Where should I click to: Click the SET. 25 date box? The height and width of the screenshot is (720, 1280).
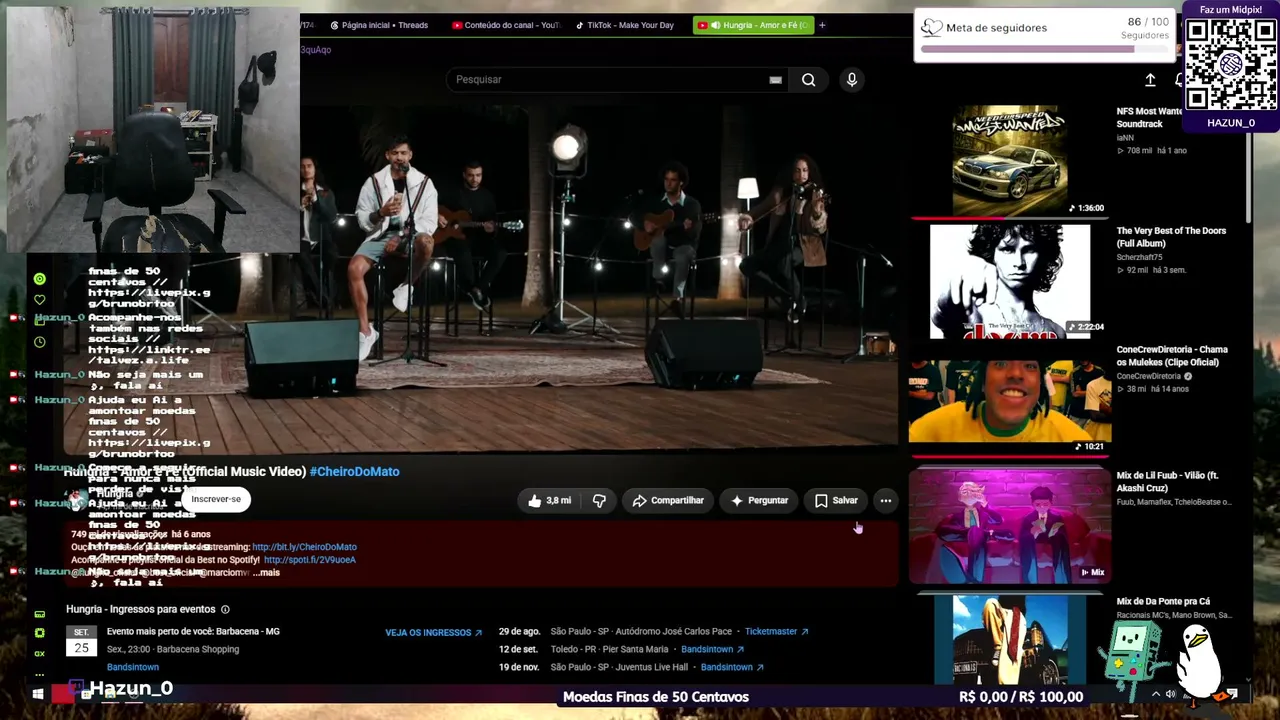point(81,640)
